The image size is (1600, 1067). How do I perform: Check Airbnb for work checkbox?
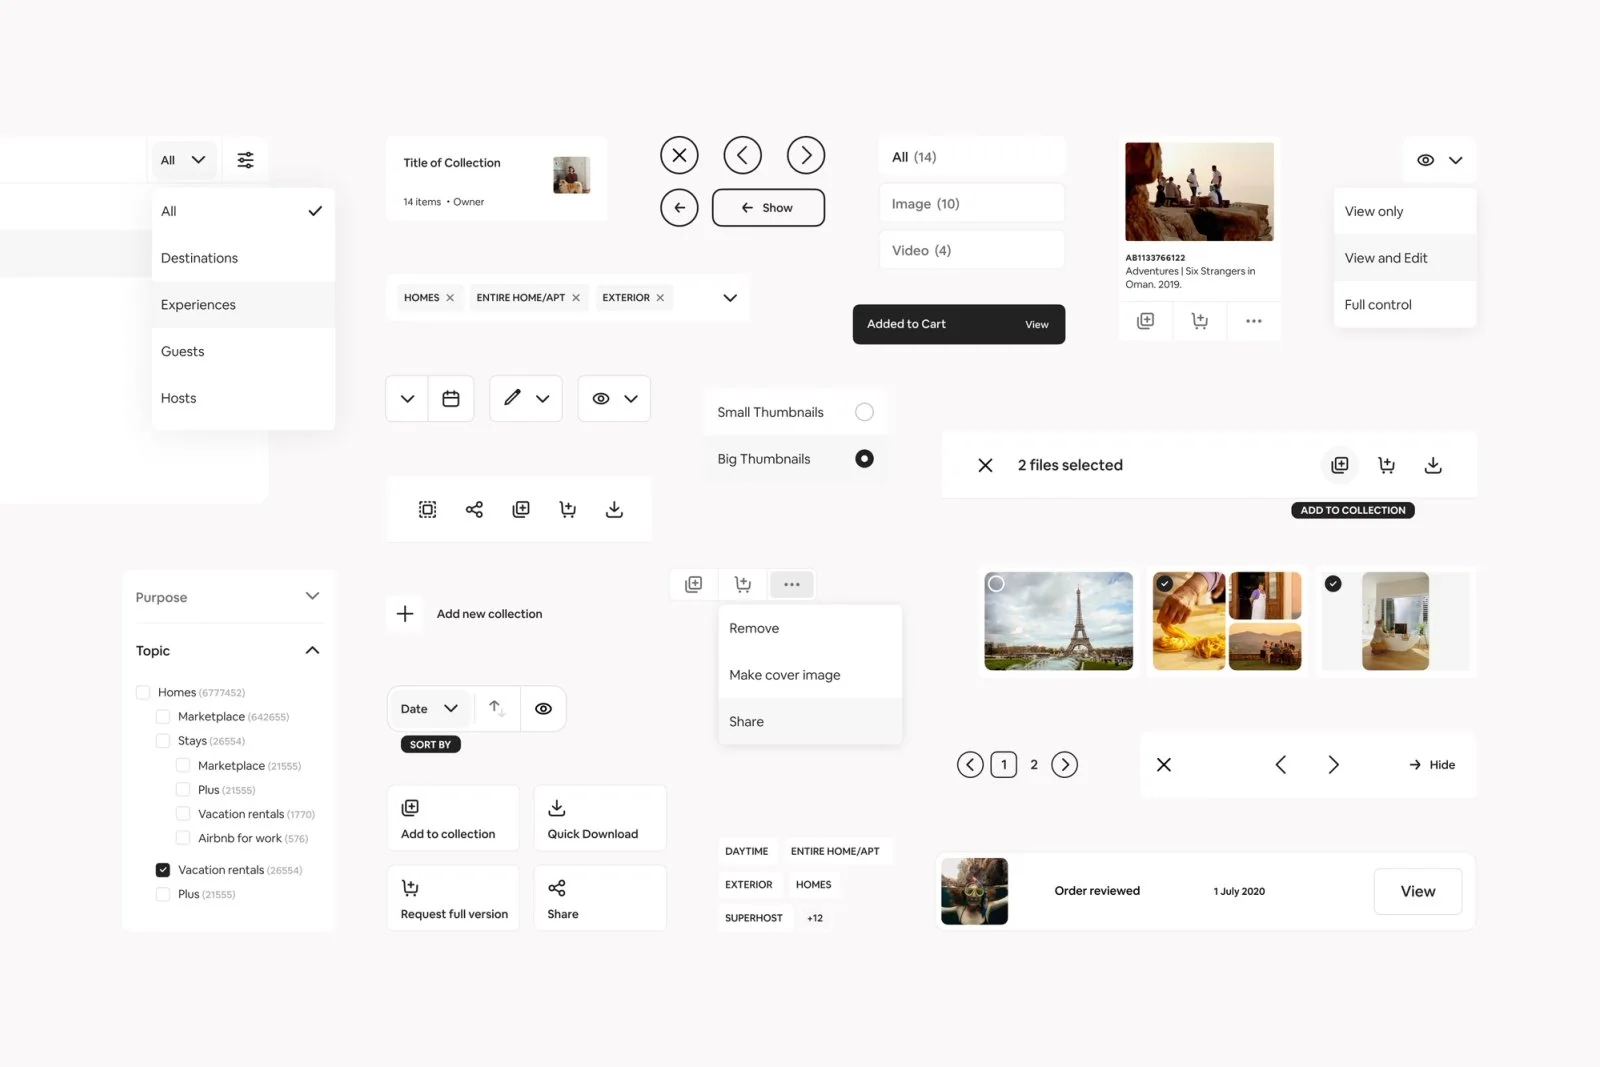pyautogui.click(x=183, y=838)
